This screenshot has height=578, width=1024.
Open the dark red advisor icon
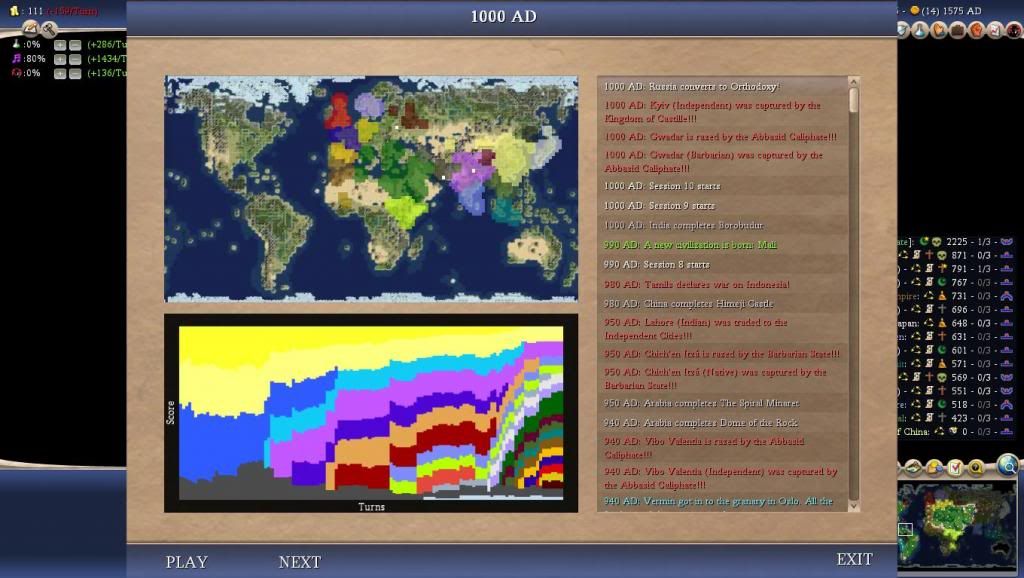click(1014, 29)
